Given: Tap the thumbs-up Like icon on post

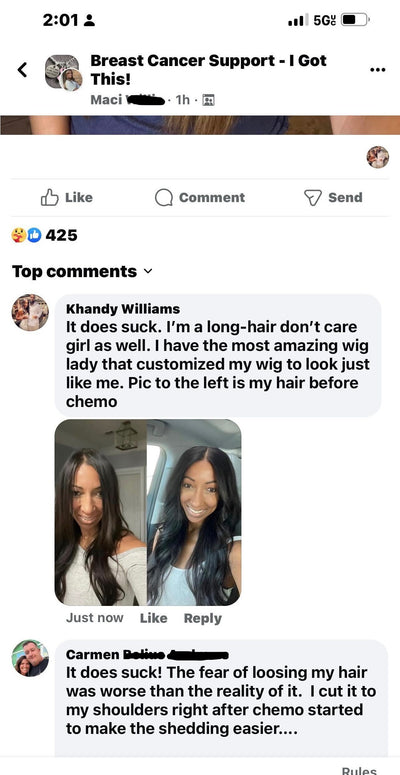Looking at the screenshot, I should [x=49, y=198].
